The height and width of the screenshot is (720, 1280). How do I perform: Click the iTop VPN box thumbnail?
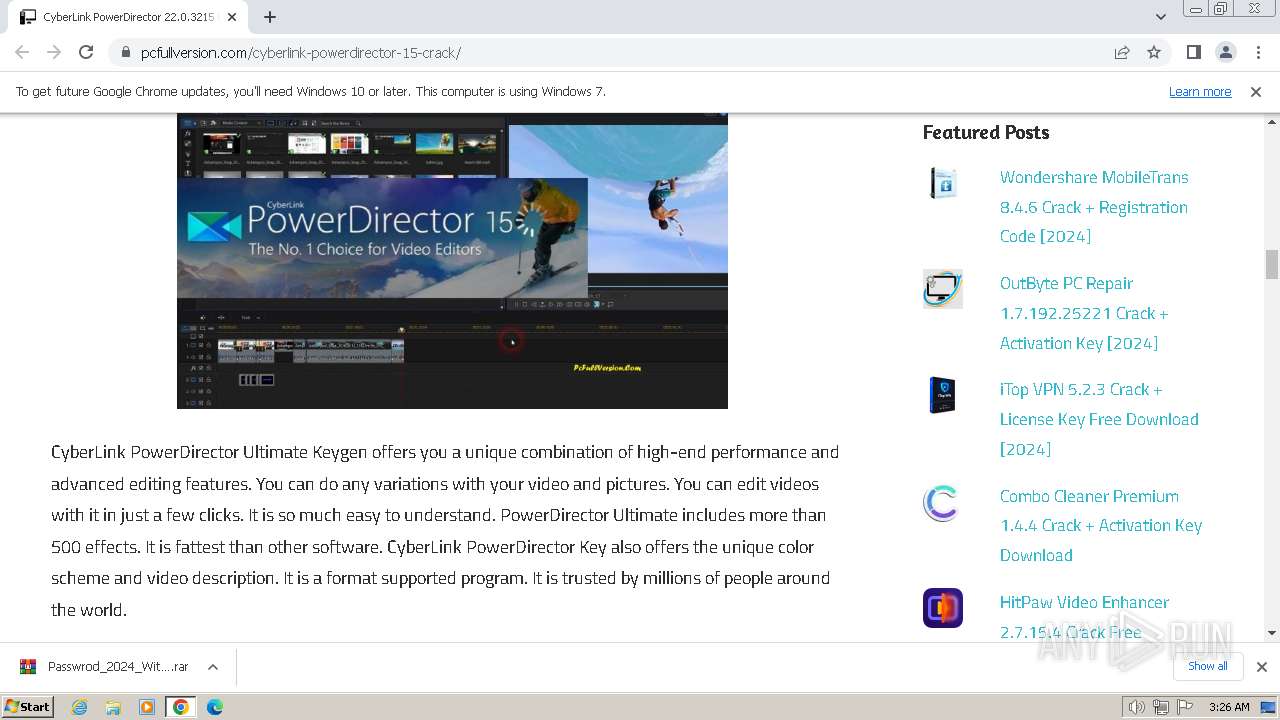tap(943, 395)
